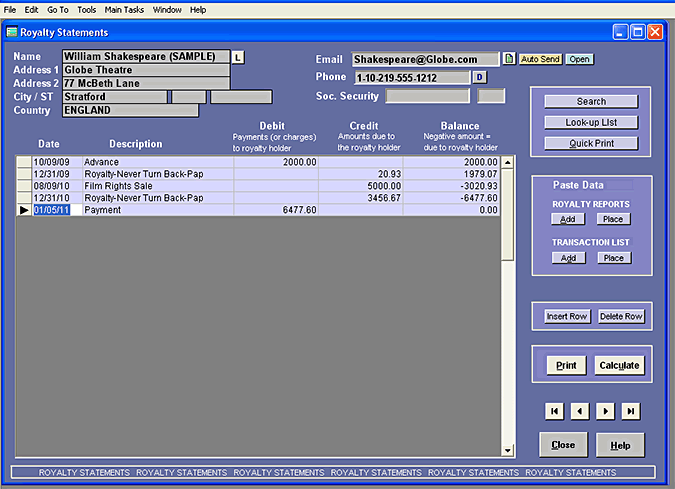This screenshot has height=489, width=675.
Task: Click the Quick Print button
Action: click(x=591, y=143)
